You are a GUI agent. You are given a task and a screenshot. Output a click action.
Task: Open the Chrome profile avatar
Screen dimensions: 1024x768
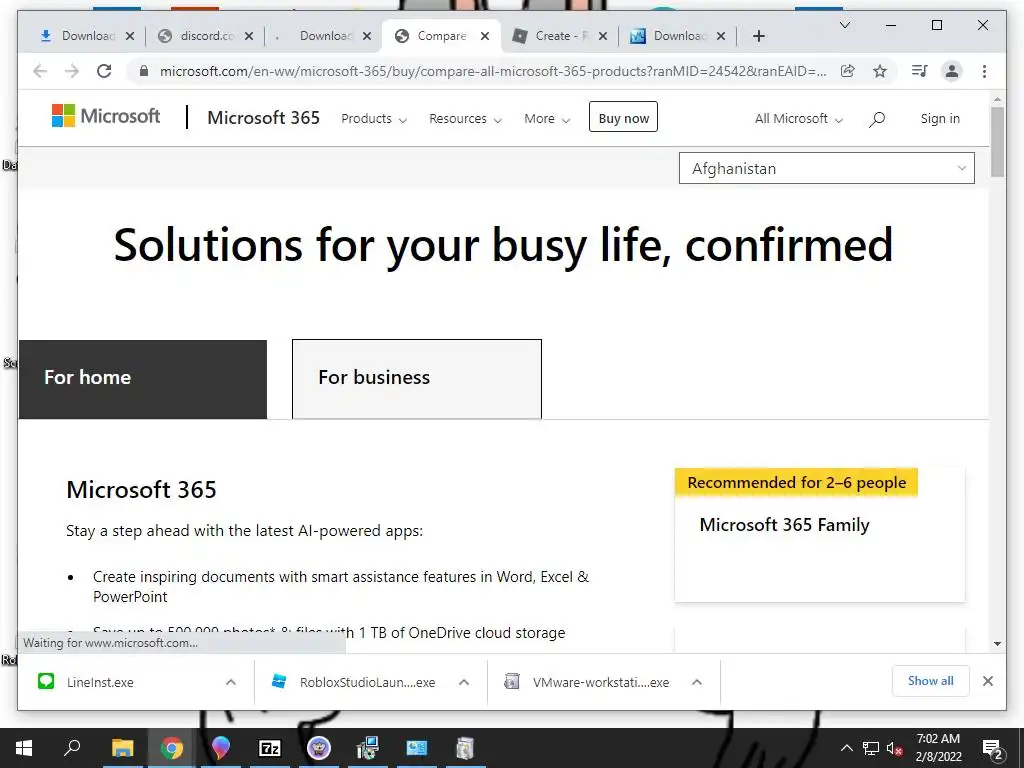[952, 71]
